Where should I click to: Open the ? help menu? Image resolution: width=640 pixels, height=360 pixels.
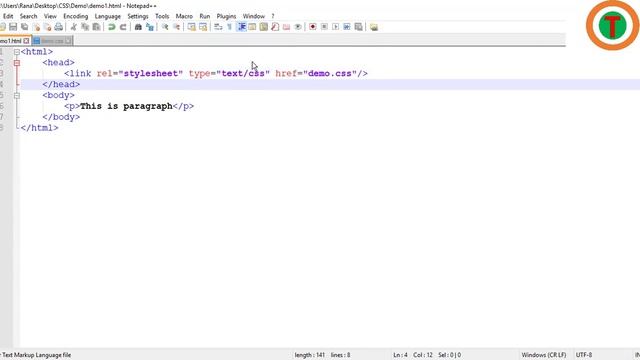click(x=273, y=16)
